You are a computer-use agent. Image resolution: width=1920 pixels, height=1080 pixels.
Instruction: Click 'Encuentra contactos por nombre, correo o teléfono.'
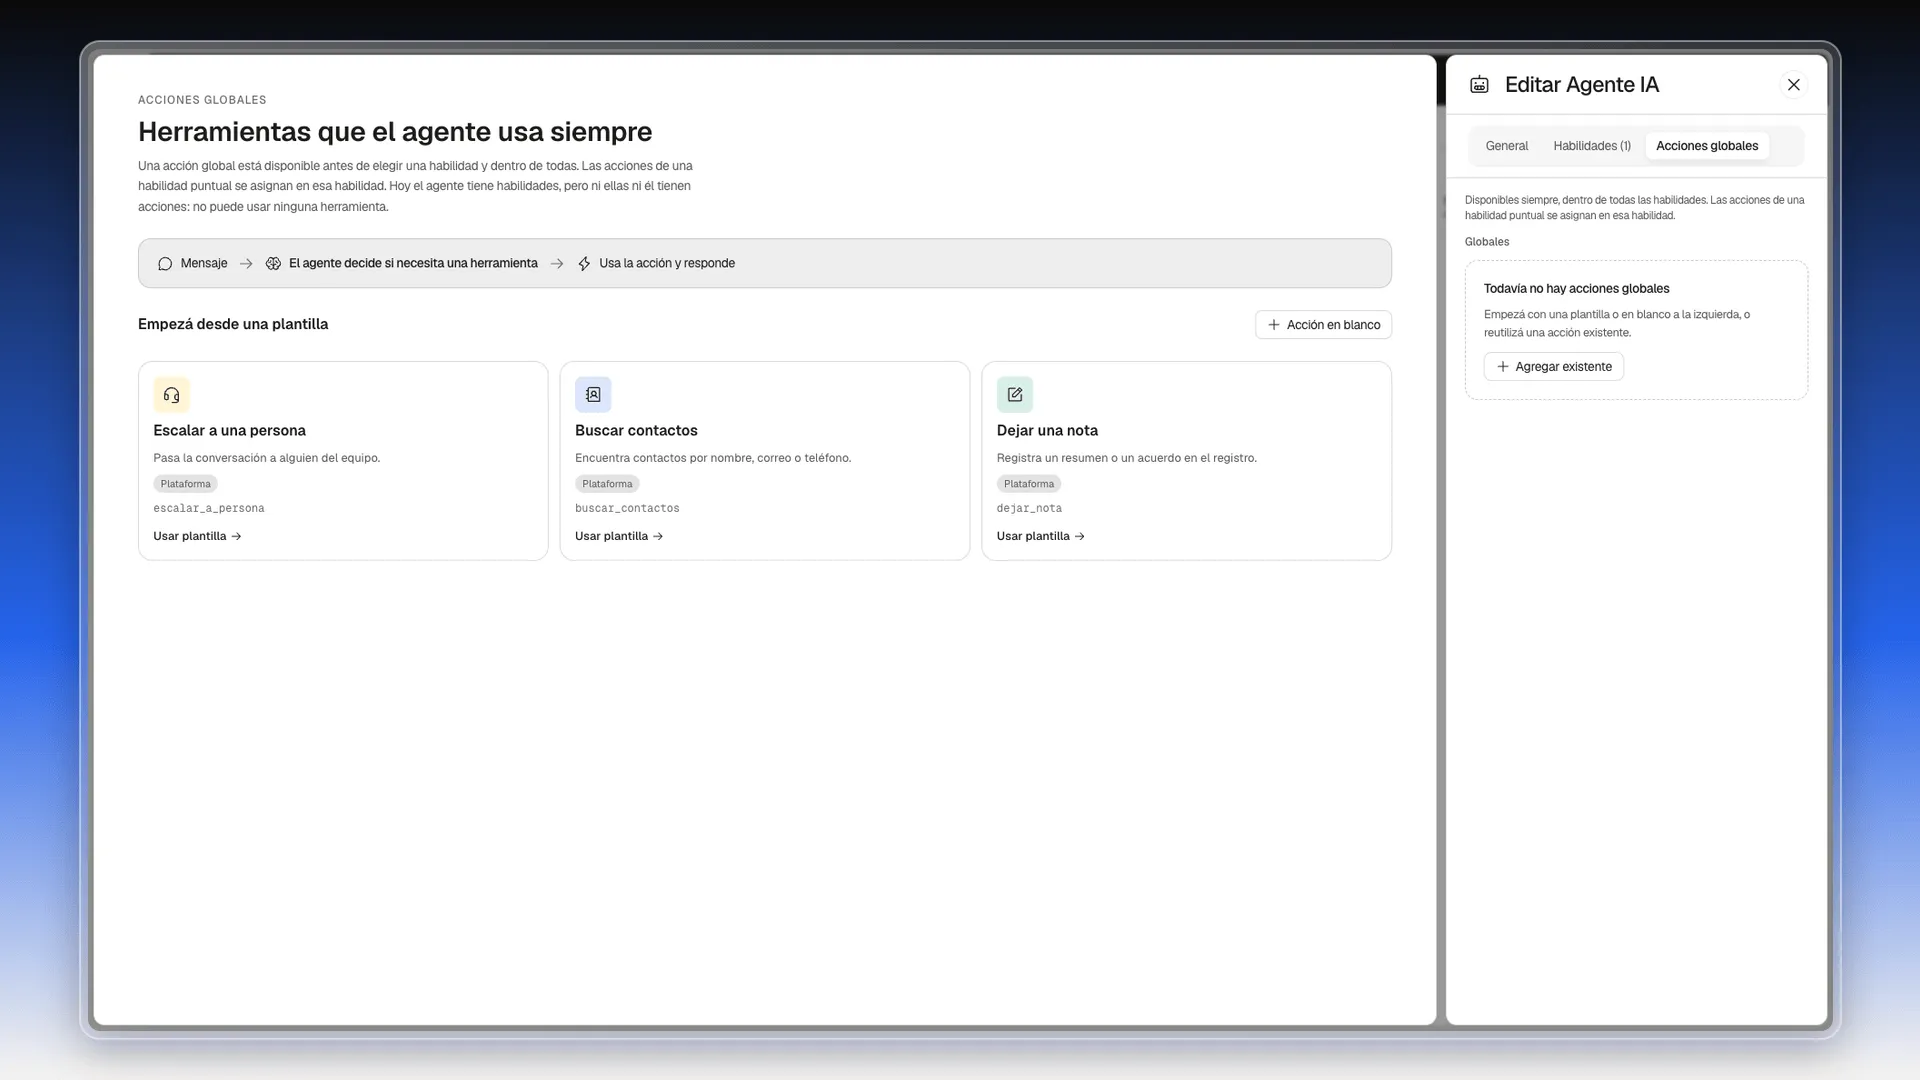click(713, 458)
